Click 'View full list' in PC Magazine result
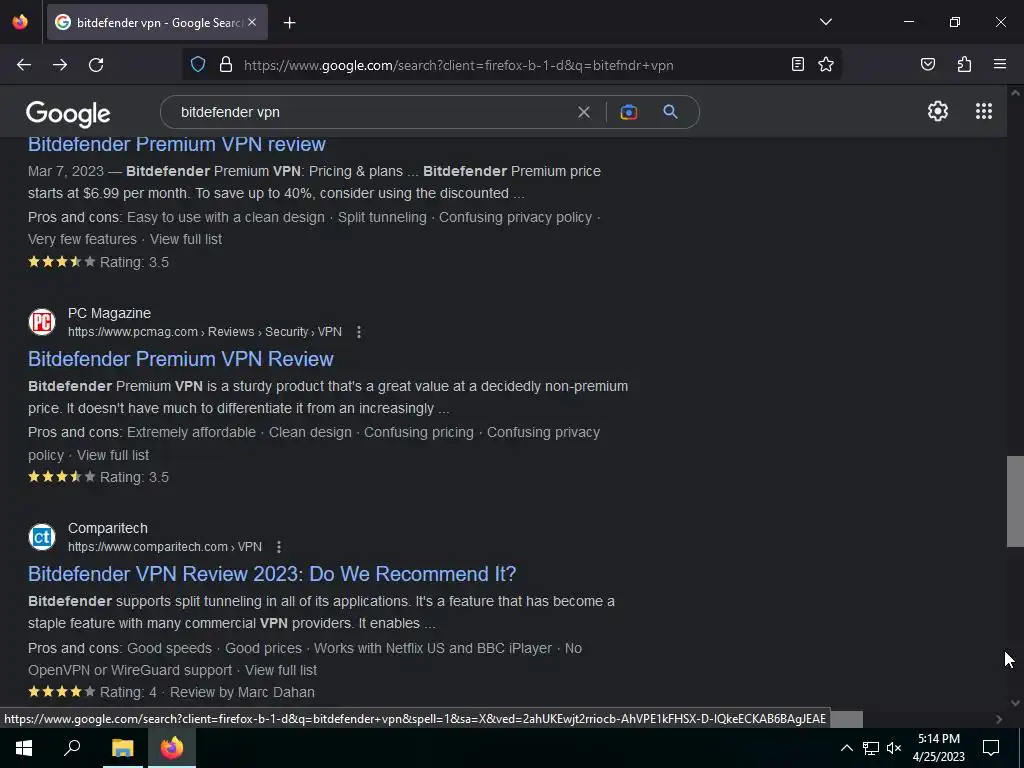The image size is (1024, 768). [112, 455]
